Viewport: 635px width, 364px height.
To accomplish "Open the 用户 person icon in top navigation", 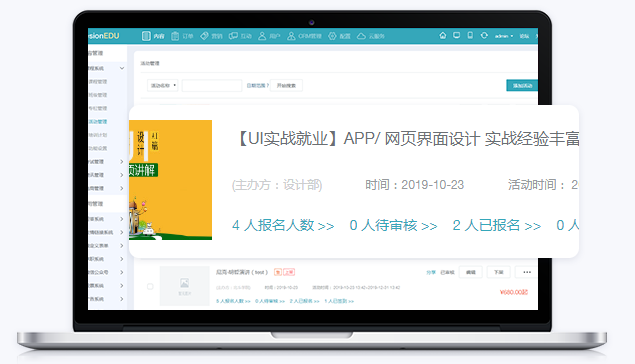I will pyautogui.click(x=262, y=36).
